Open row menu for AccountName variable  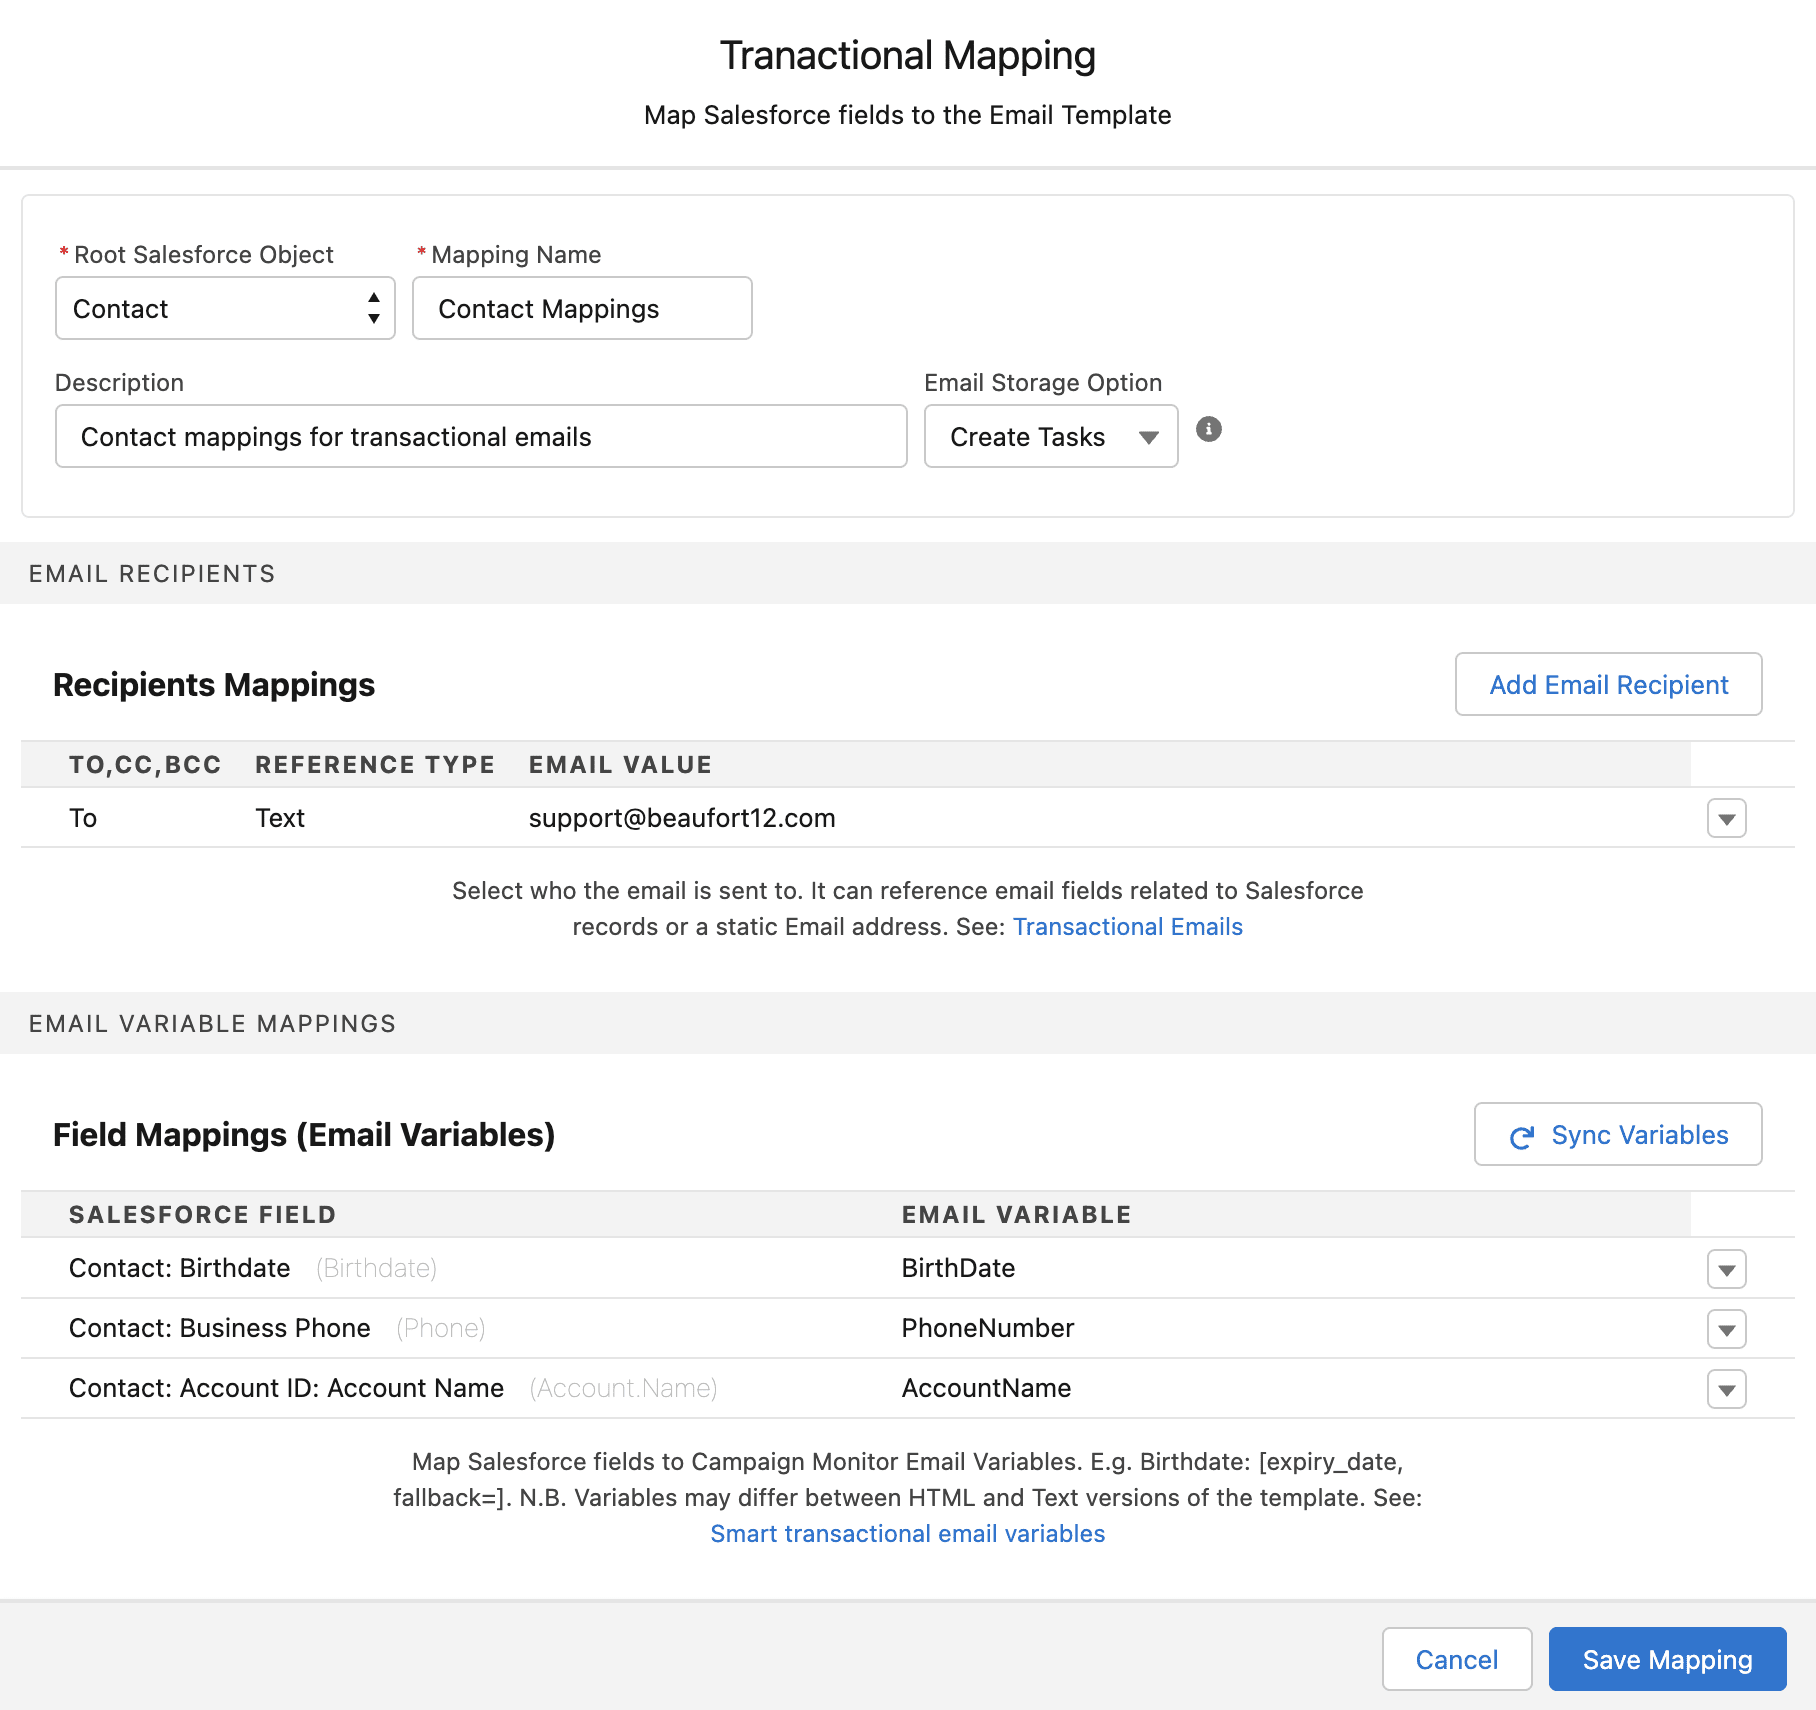pos(1726,1389)
